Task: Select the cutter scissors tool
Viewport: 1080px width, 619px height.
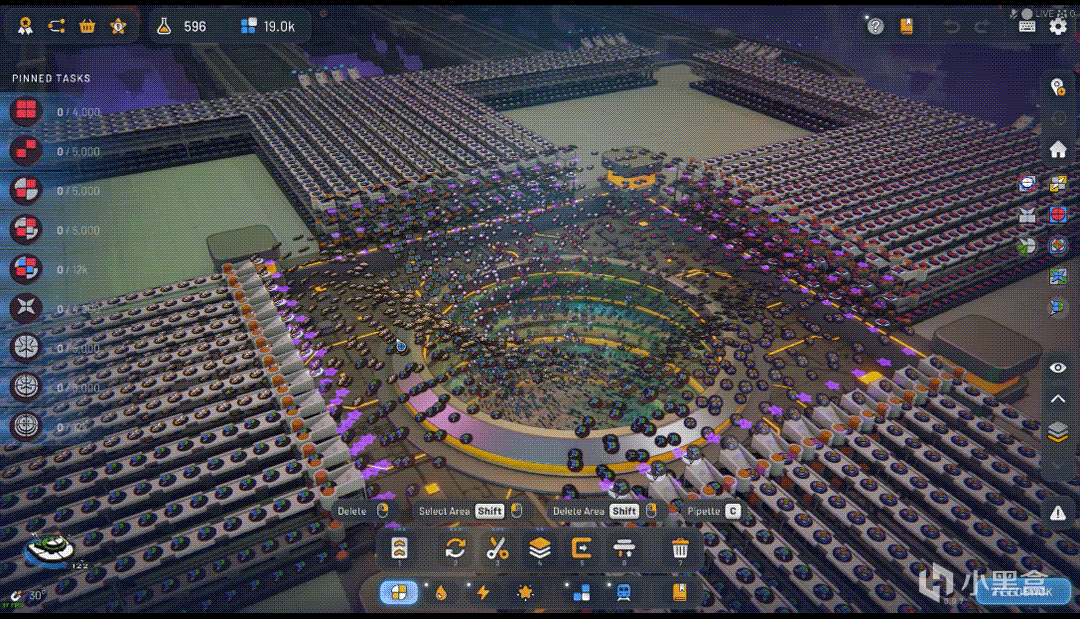Action: tap(497, 549)
